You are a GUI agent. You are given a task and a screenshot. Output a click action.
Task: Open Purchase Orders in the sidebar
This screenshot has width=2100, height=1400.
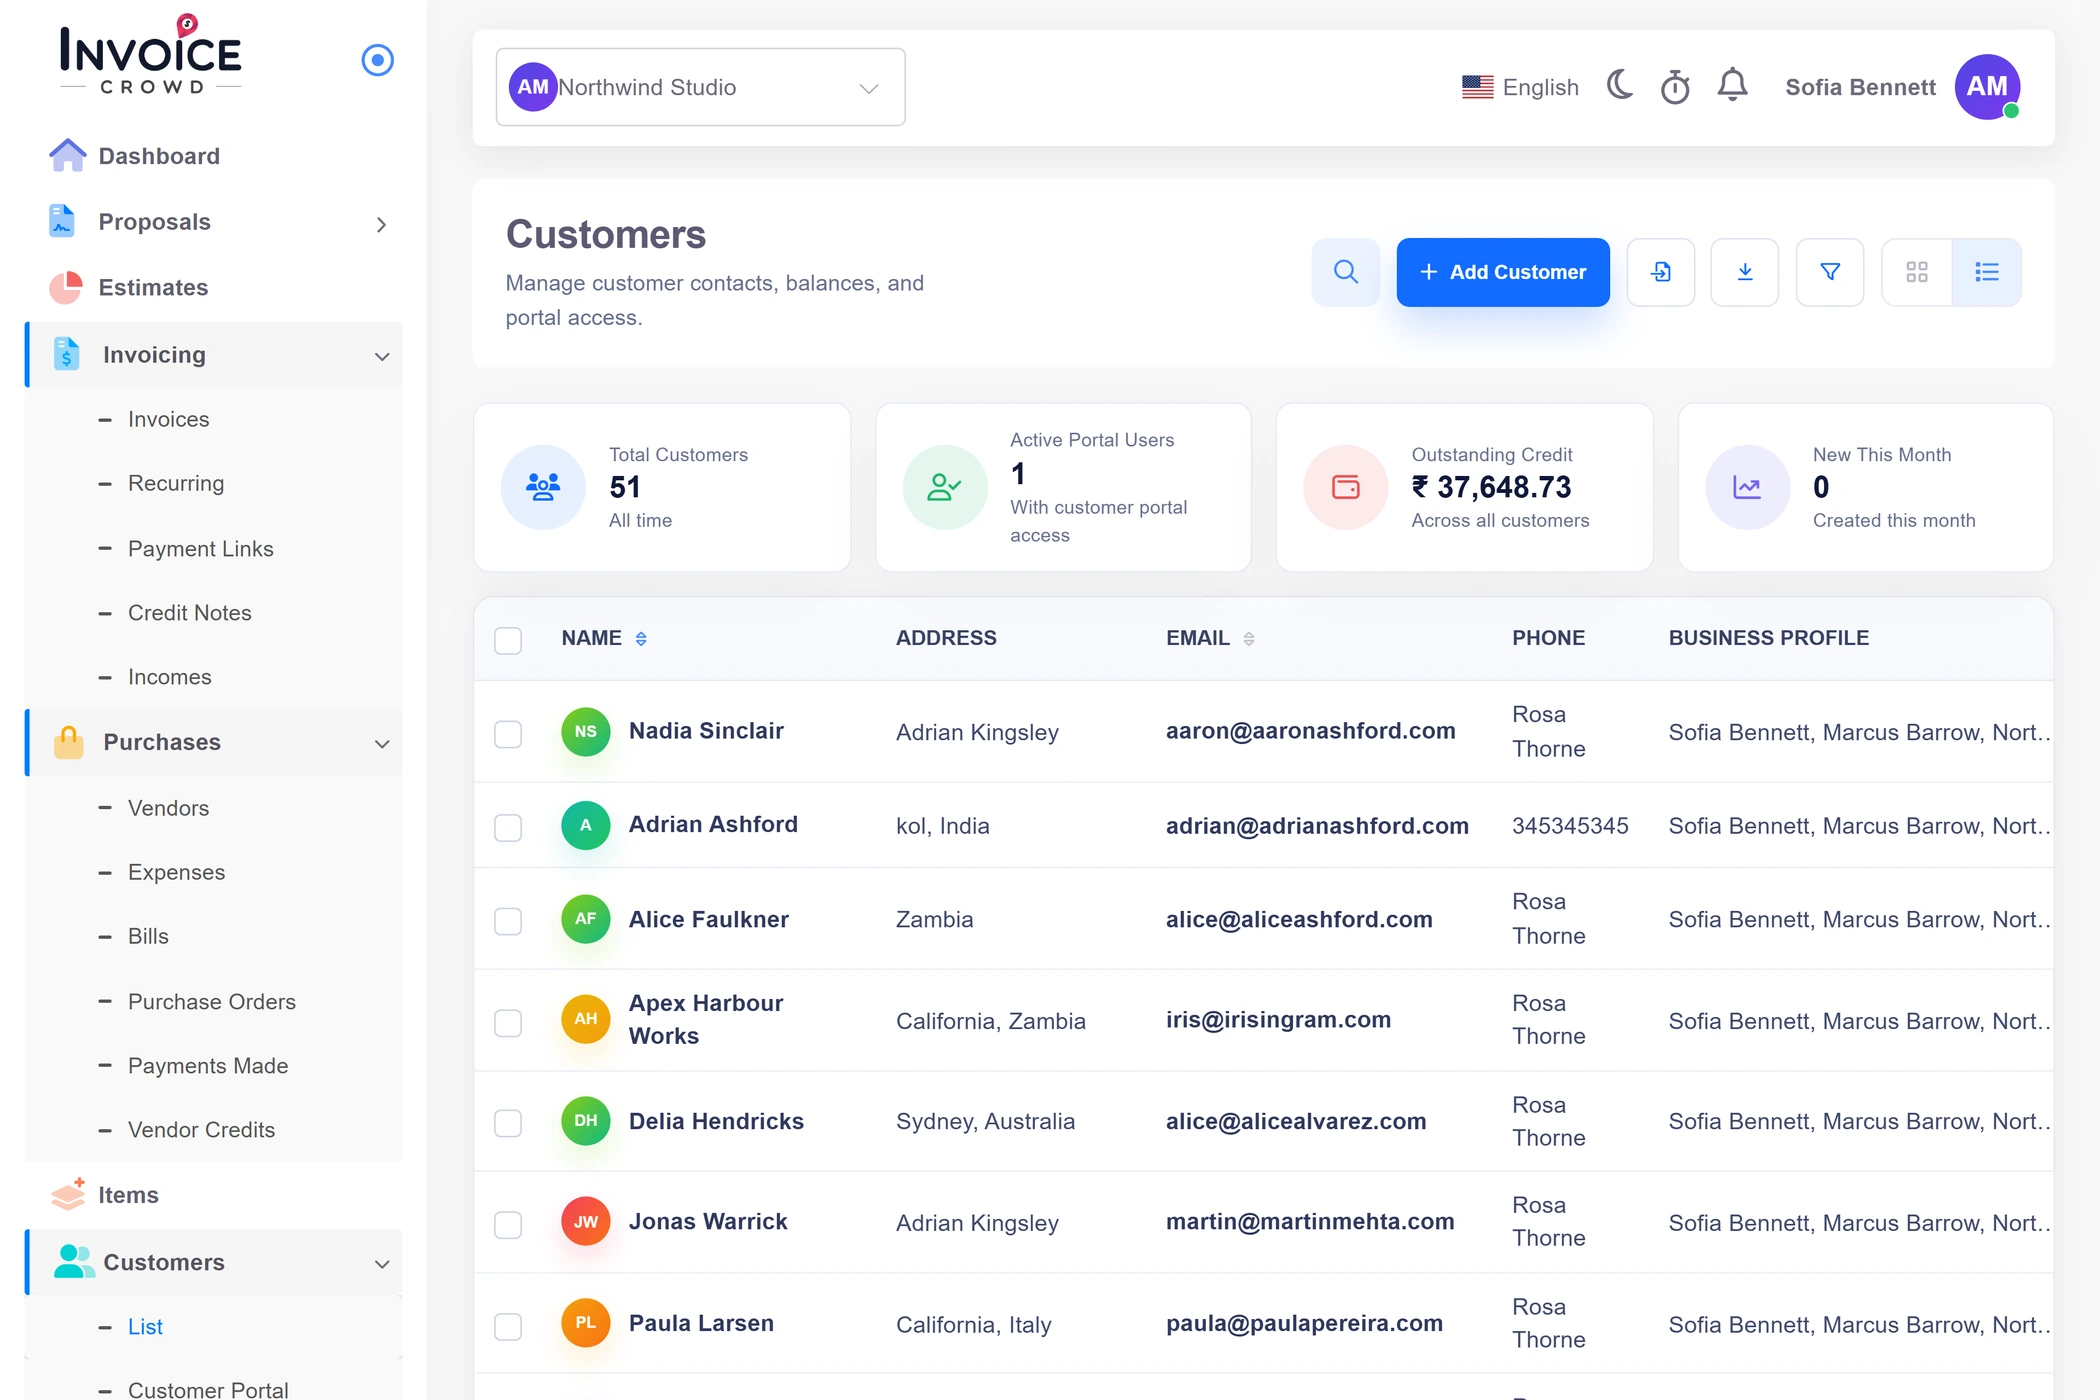click(212, 1001)
